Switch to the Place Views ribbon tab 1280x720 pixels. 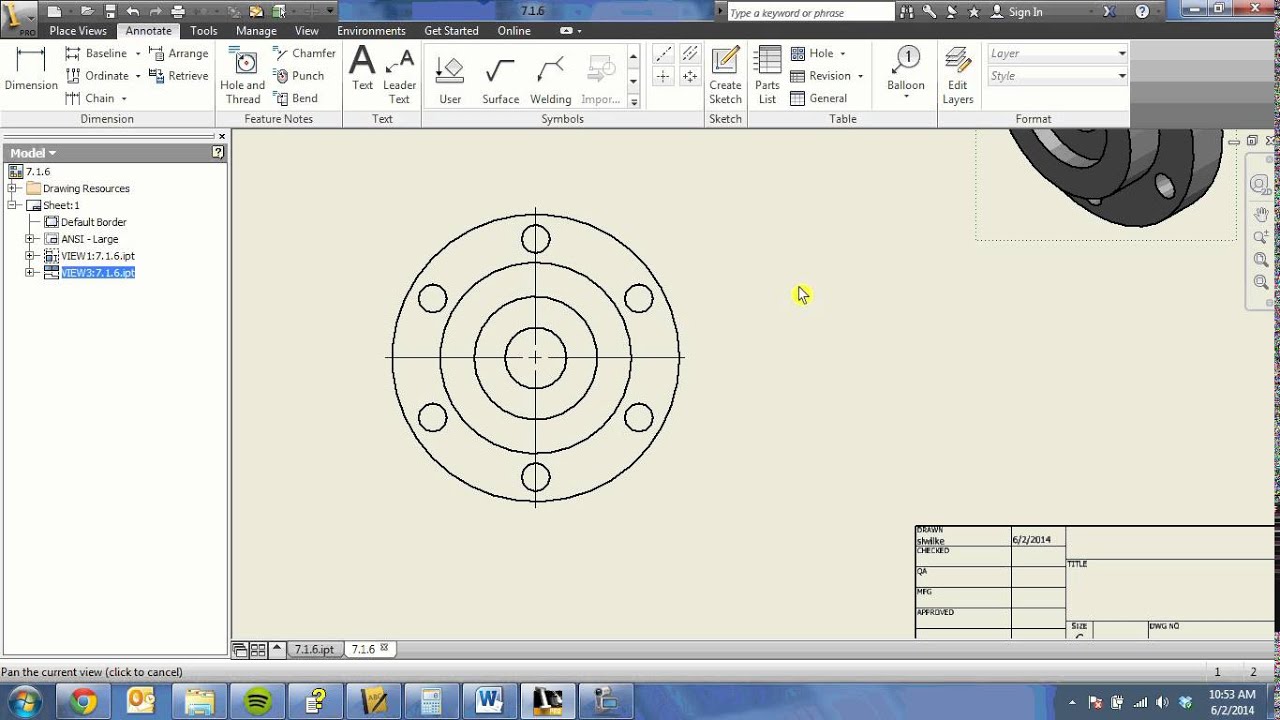pos(78,31)
